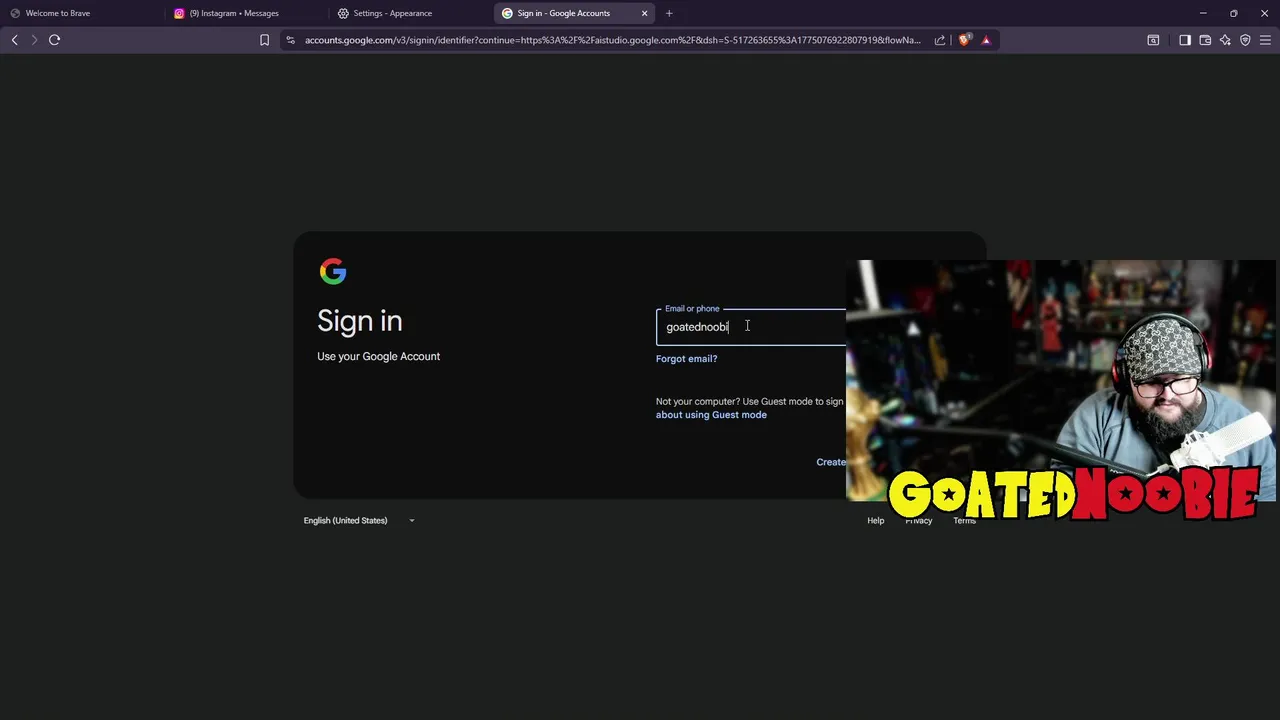Open about using Guest mode link
The image size is (1280, 720).
point(711,415)
